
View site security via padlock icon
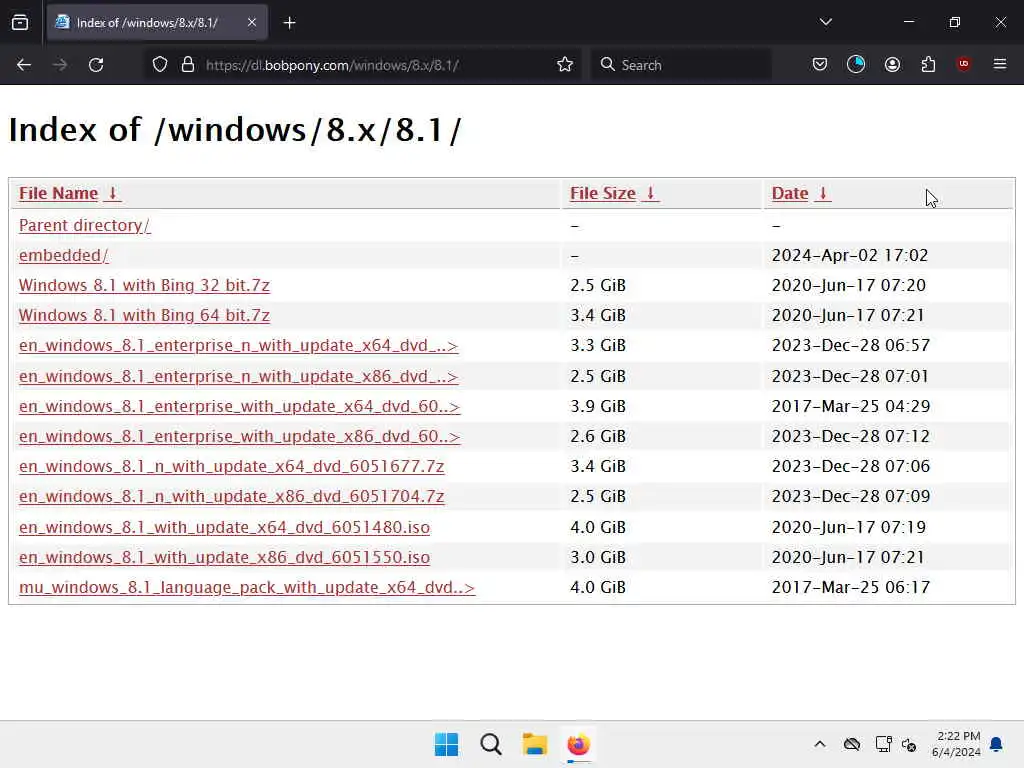click(188, 65)
